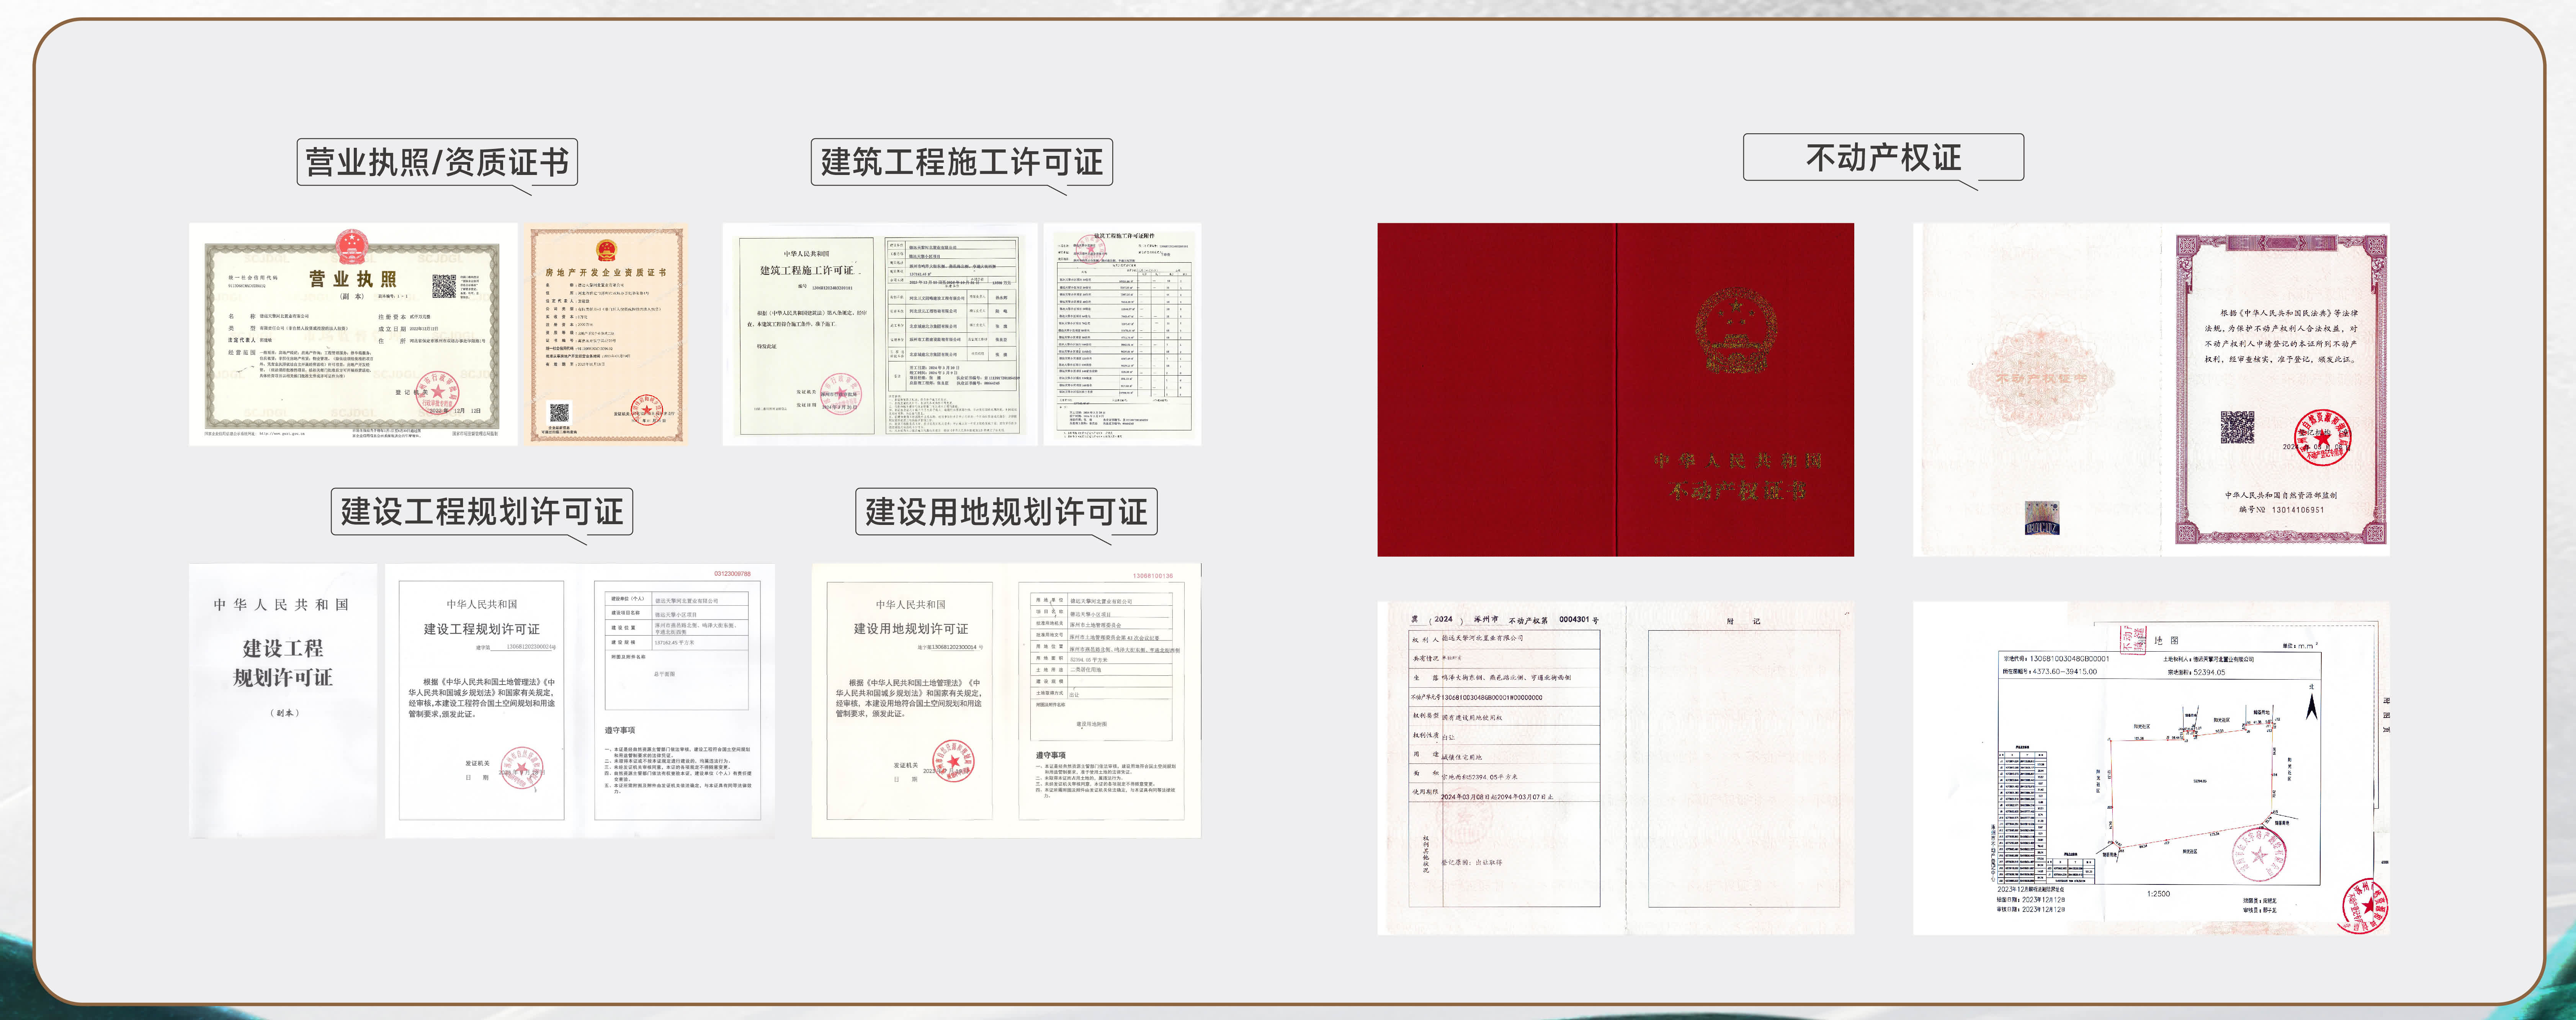Screen dimensions: 2576x1020
Task: Open the 建筑工程施工许可证 document spread image
Action: pyautogui.click(x=880, y=334)
